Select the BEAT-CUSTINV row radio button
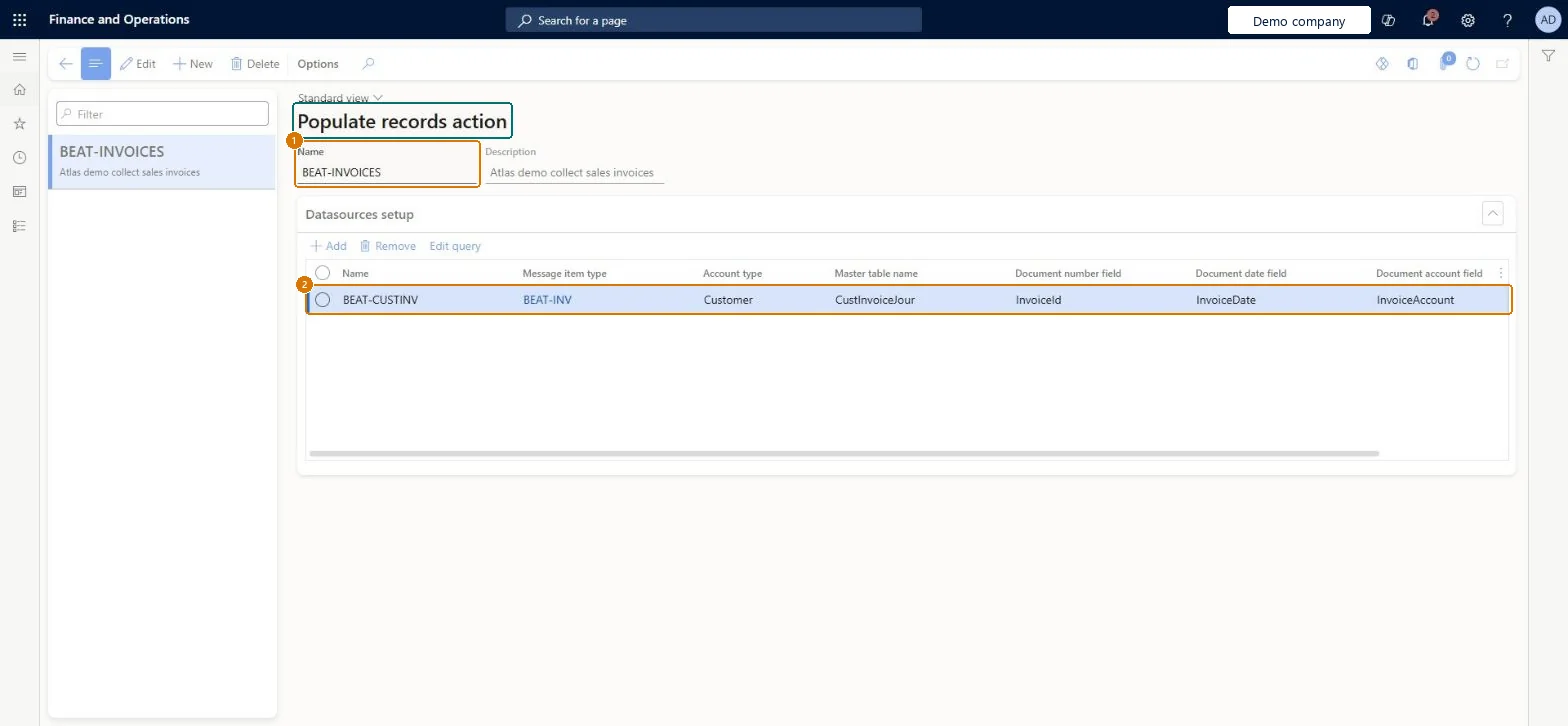The width and height of the screenshot is (1568, 726). (323, 300)
